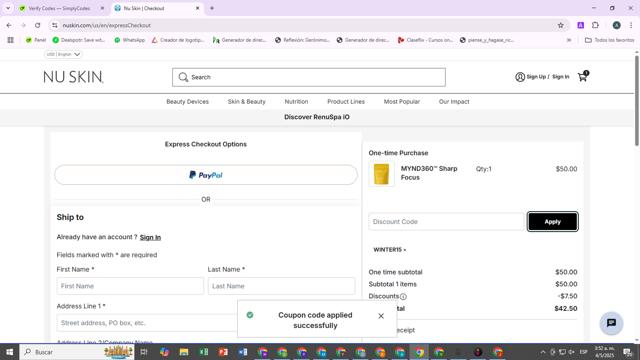
Task: Open Product Lines menu
Action: pos(346,102)
